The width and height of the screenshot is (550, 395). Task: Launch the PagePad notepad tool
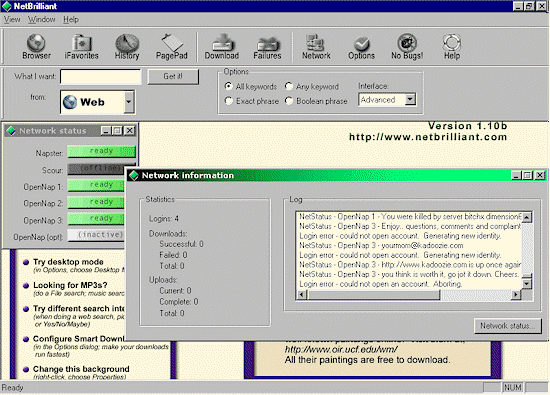(172, 46)
